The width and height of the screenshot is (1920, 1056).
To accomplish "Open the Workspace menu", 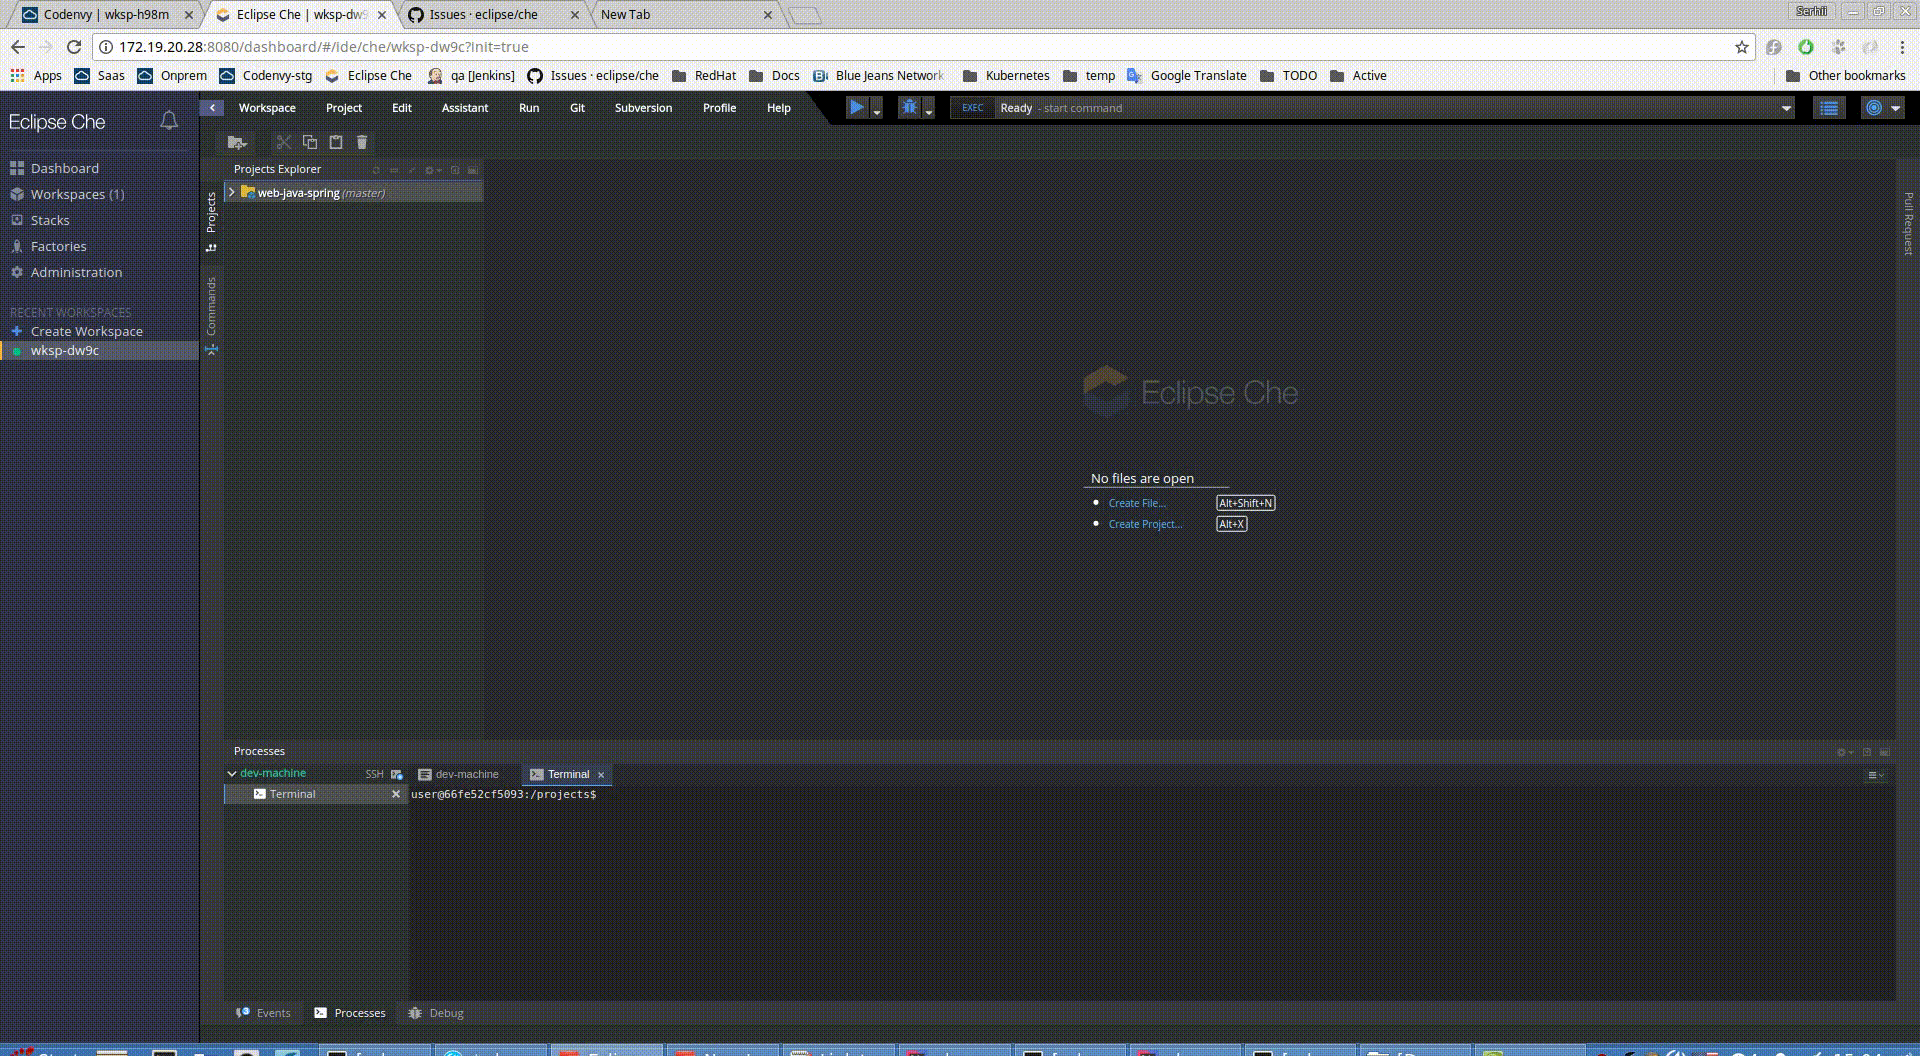I will [x=267, y=108].
